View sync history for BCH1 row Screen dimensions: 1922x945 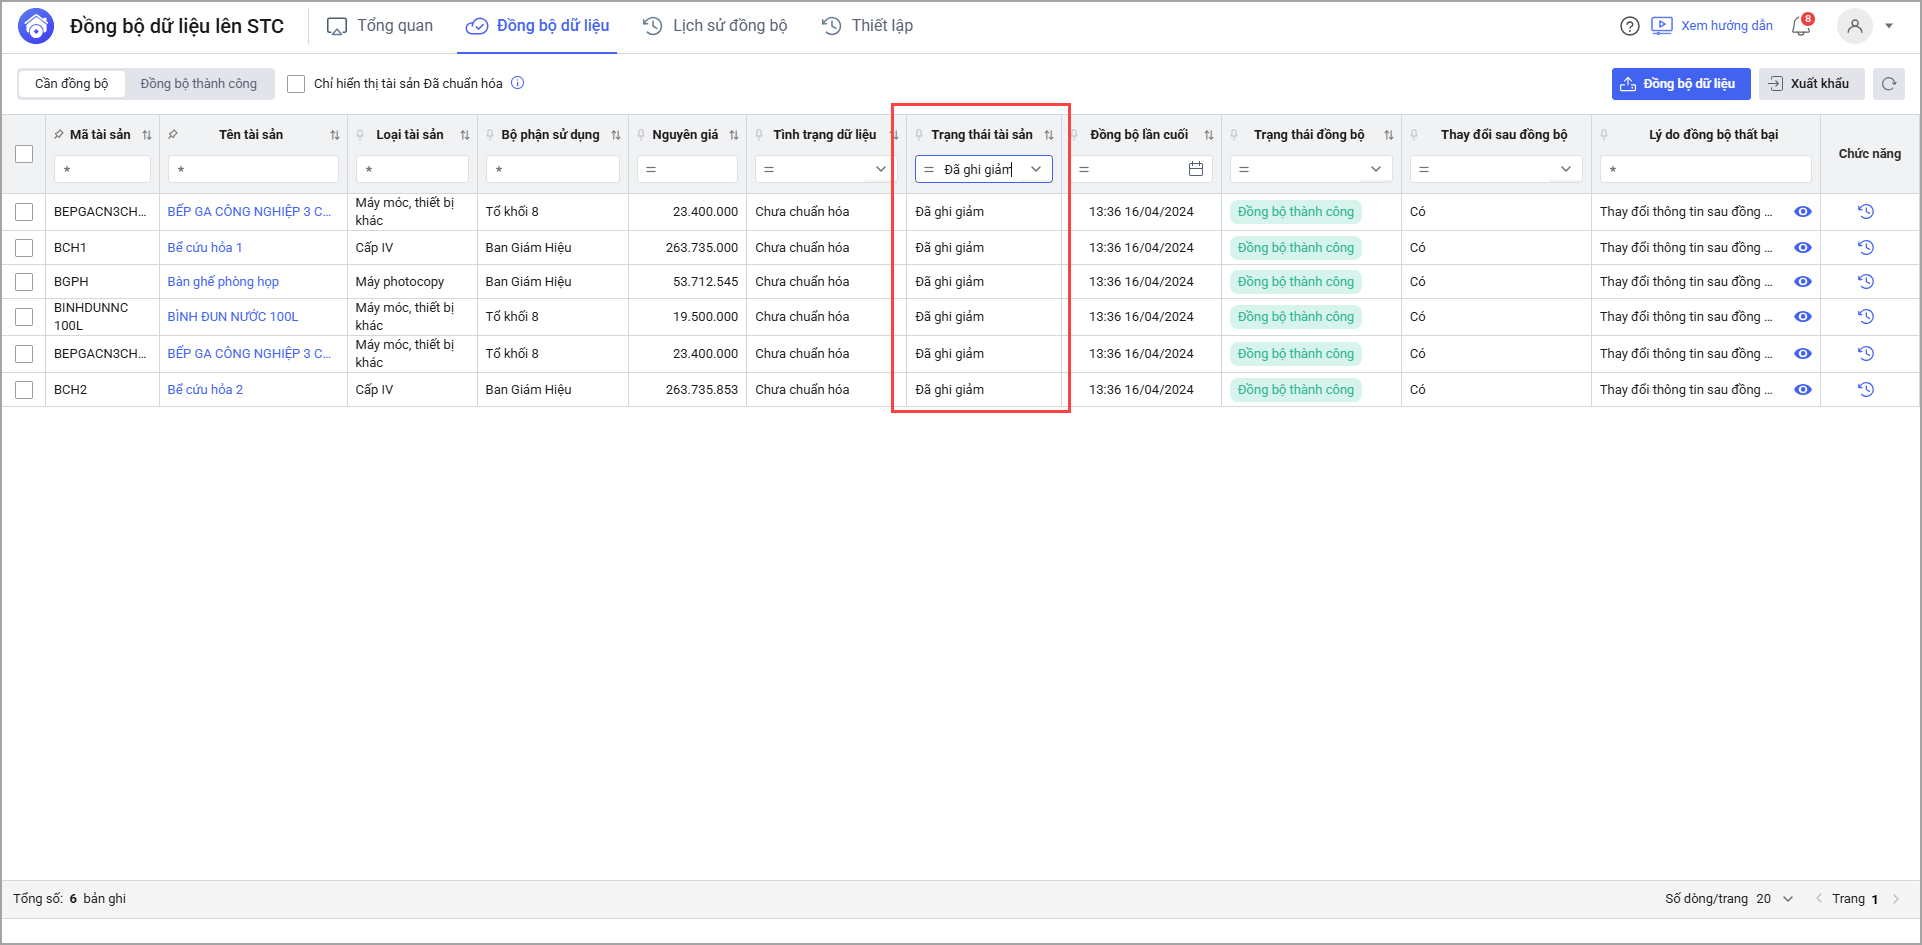coord(1866,248)
